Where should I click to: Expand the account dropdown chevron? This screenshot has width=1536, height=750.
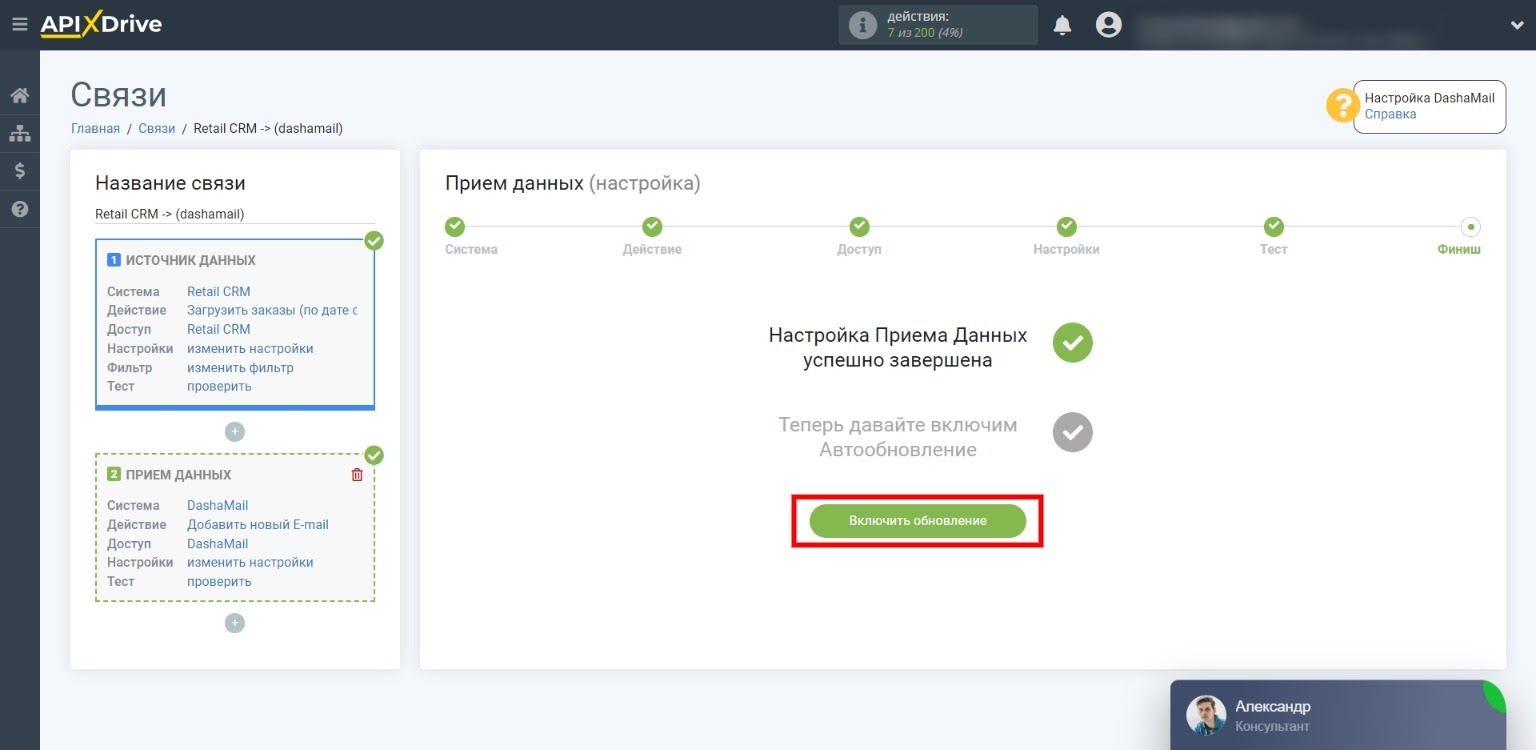(x=1517, y=26)
